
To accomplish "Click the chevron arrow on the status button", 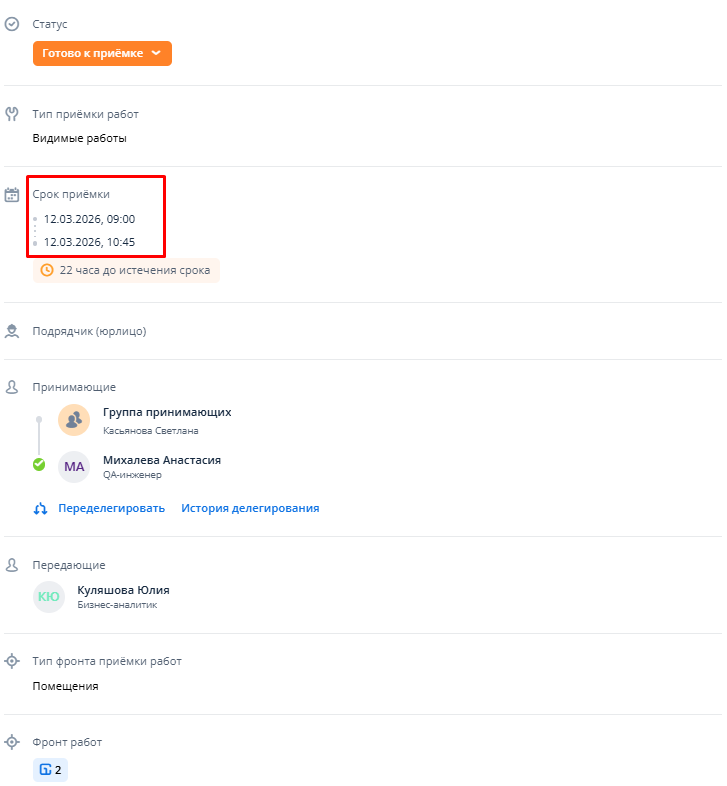I will point(156,53).
